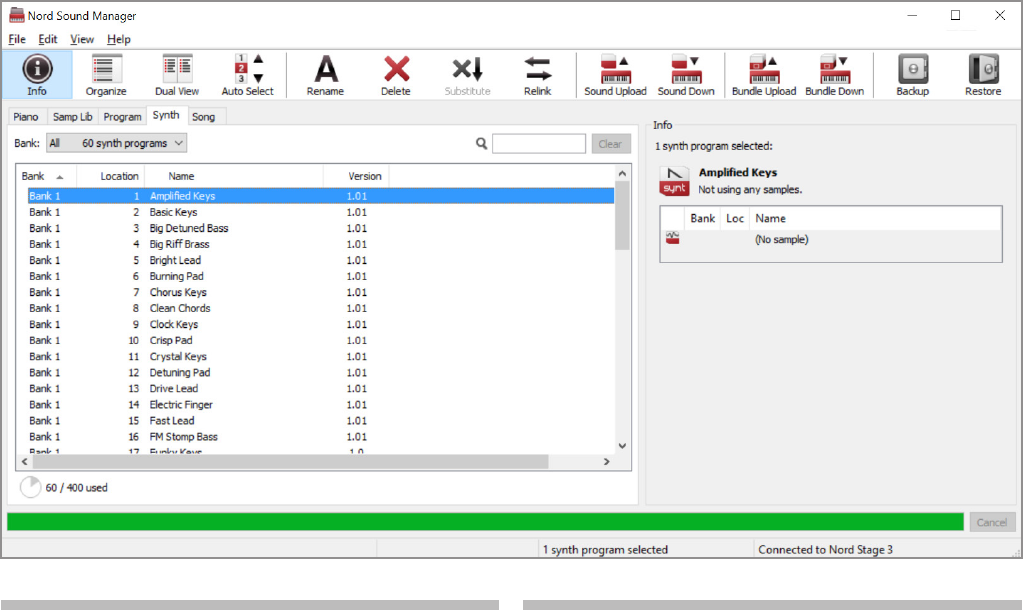
Task: Sort by the Name column header
Action: 234,176
